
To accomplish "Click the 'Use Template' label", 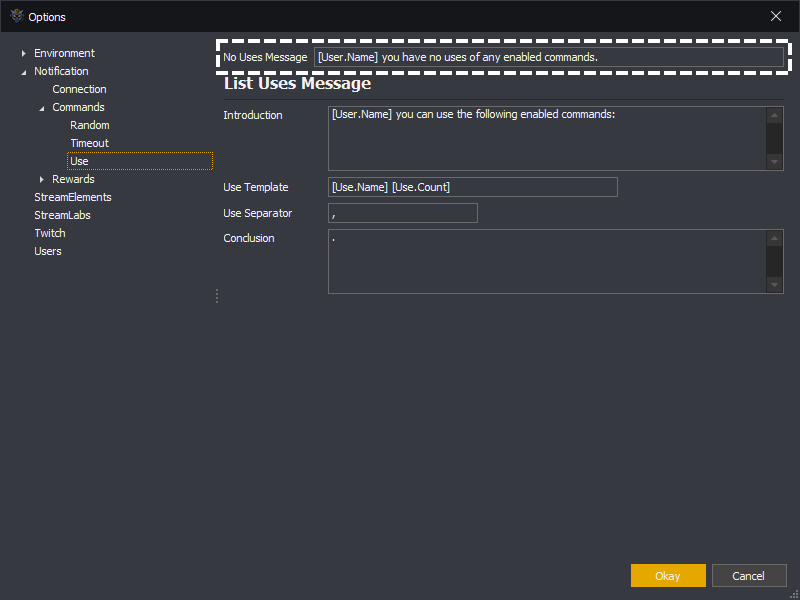I will [x=256, y=187].
